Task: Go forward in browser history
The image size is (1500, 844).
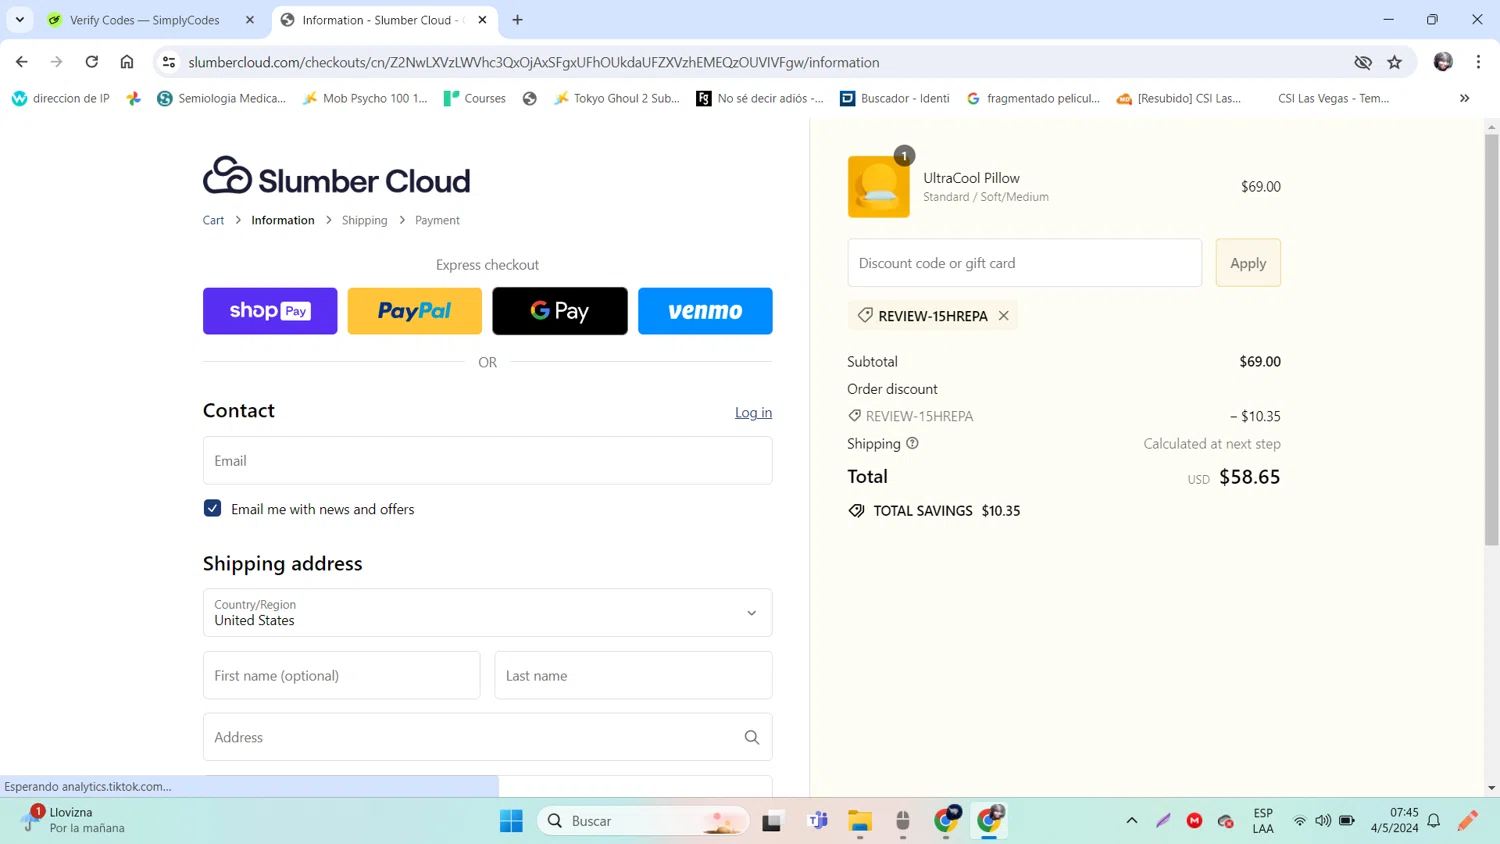Action: (x=57, y=62)
